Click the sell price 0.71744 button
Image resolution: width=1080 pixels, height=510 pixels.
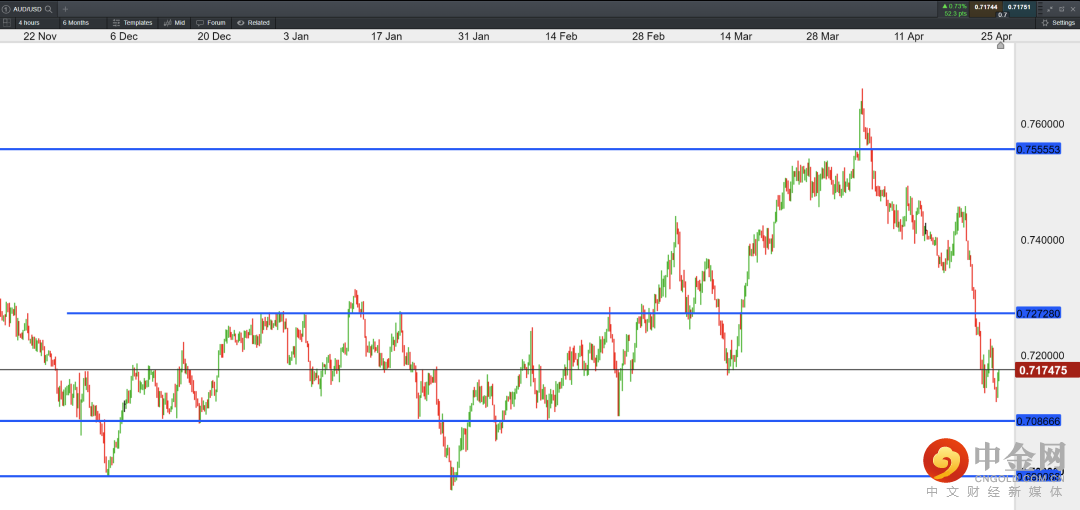986,9
